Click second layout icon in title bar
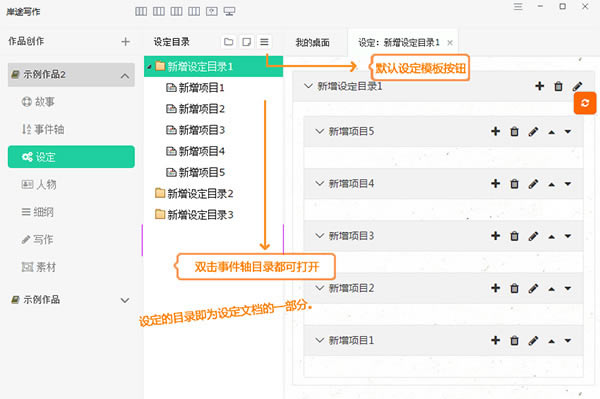 pos(159,11)
